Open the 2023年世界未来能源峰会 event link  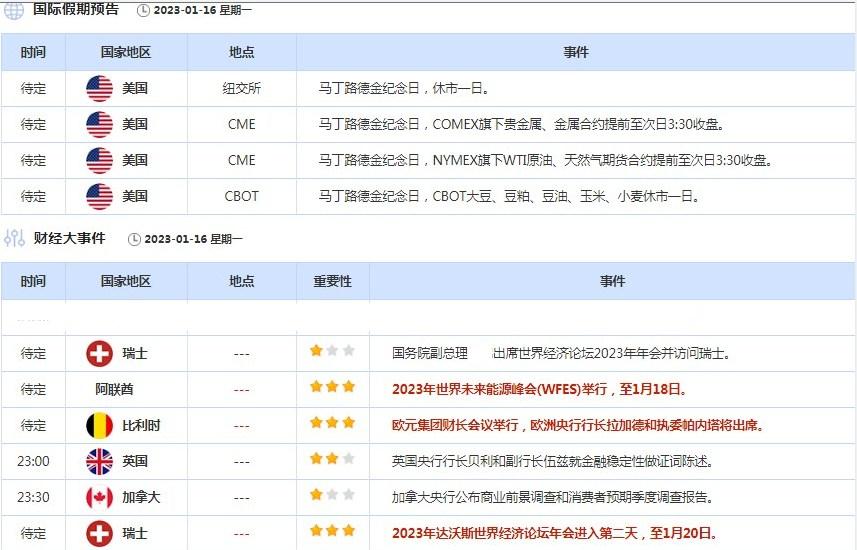[x=539, y=389]
